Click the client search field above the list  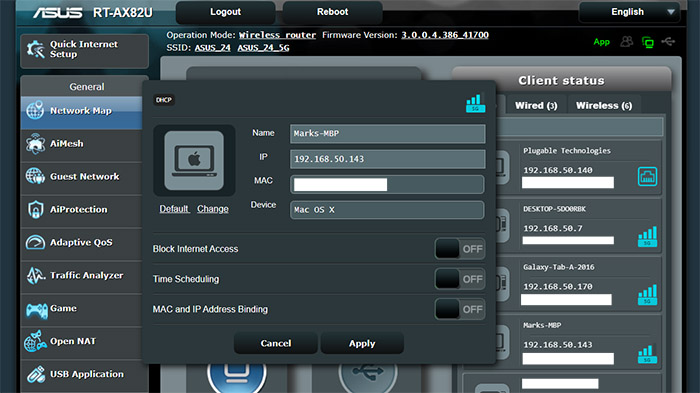(579, 128)
